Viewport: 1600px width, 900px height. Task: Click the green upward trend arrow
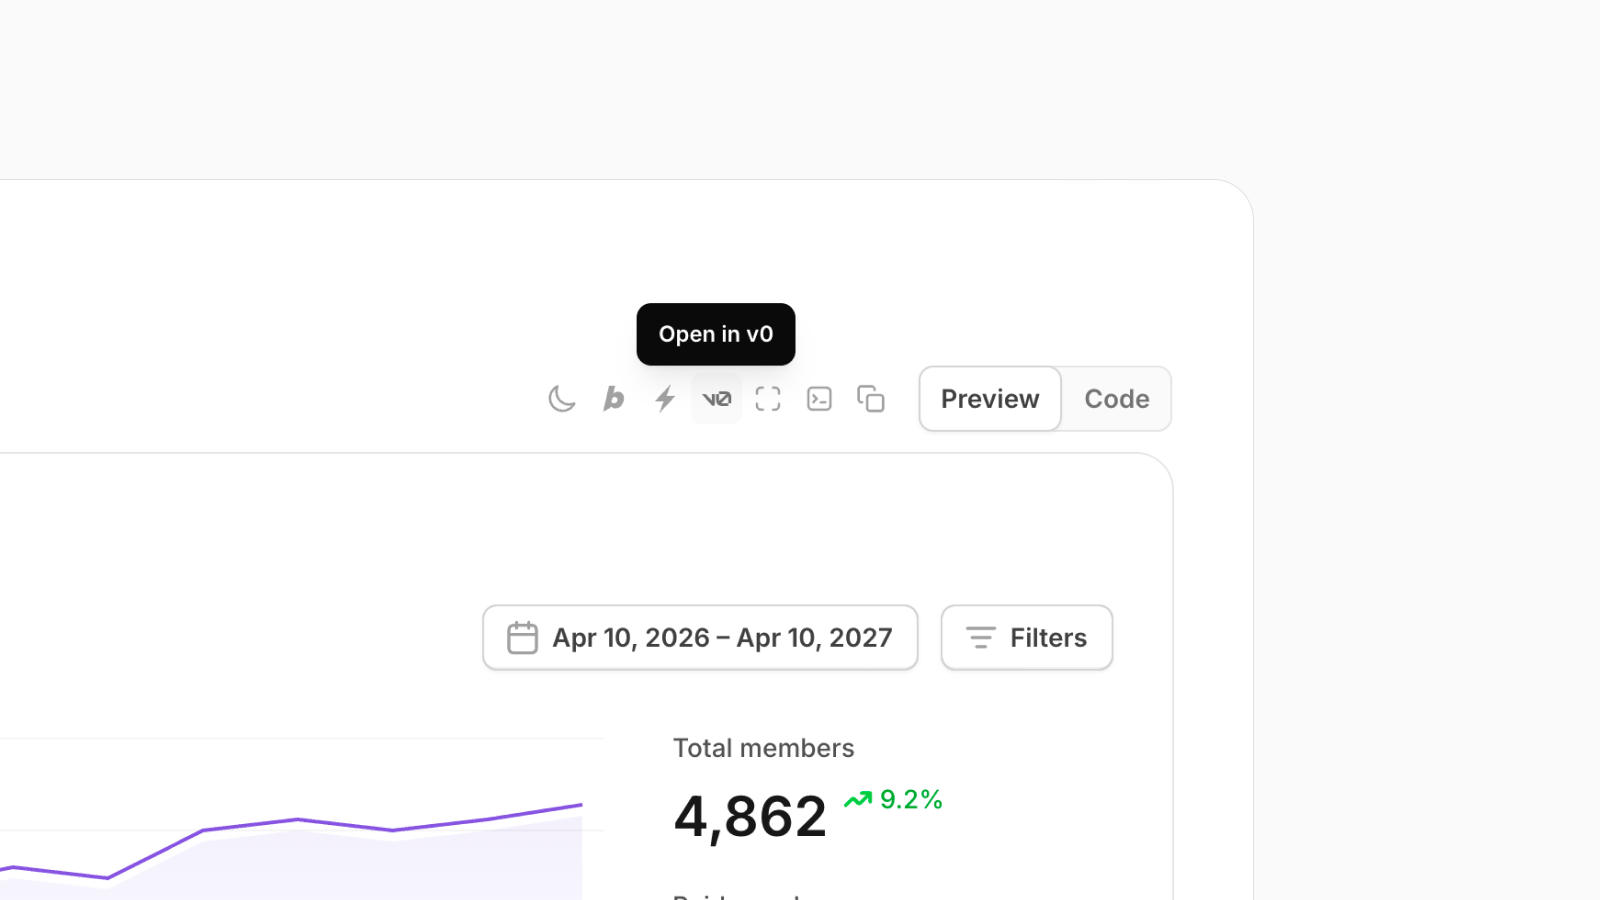(858, 800)
